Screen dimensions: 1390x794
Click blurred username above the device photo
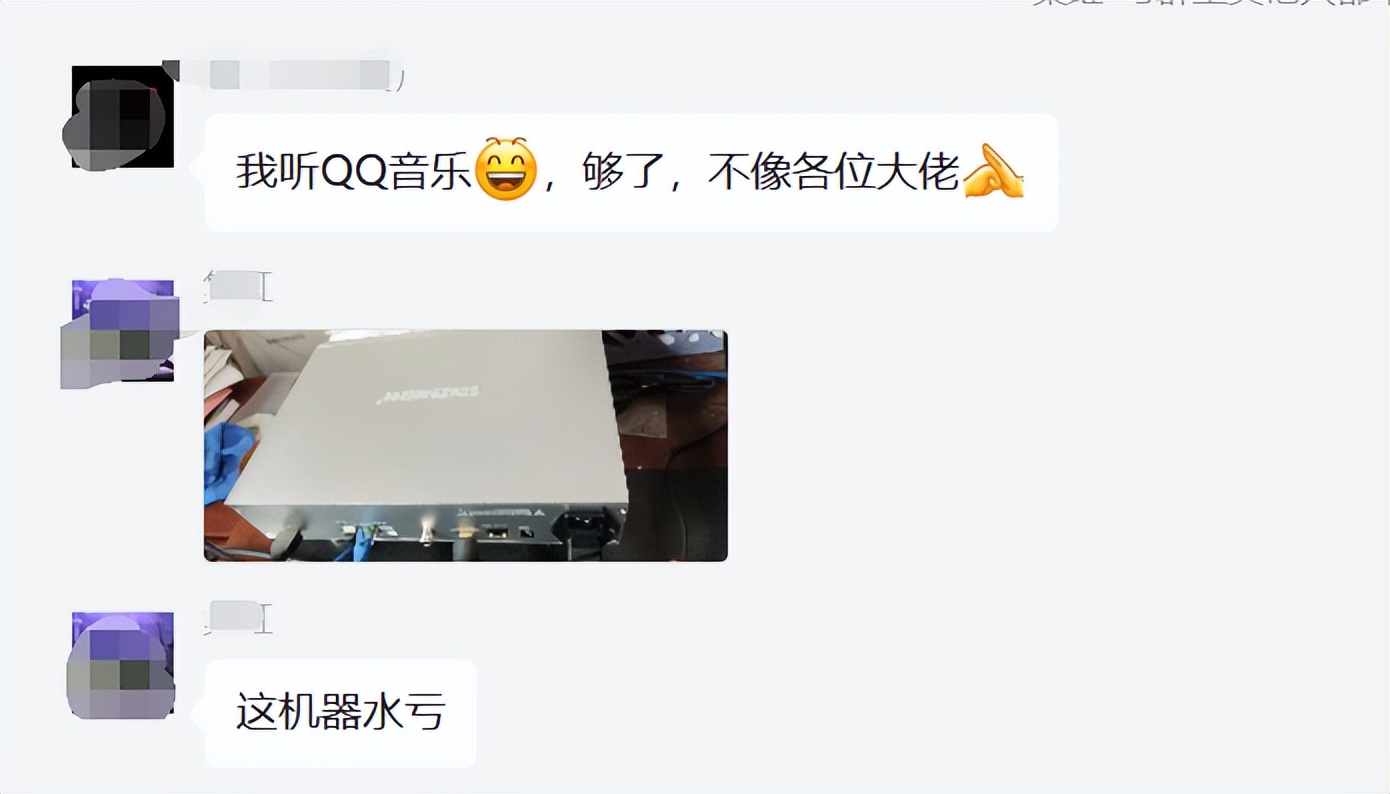(238, 286)
